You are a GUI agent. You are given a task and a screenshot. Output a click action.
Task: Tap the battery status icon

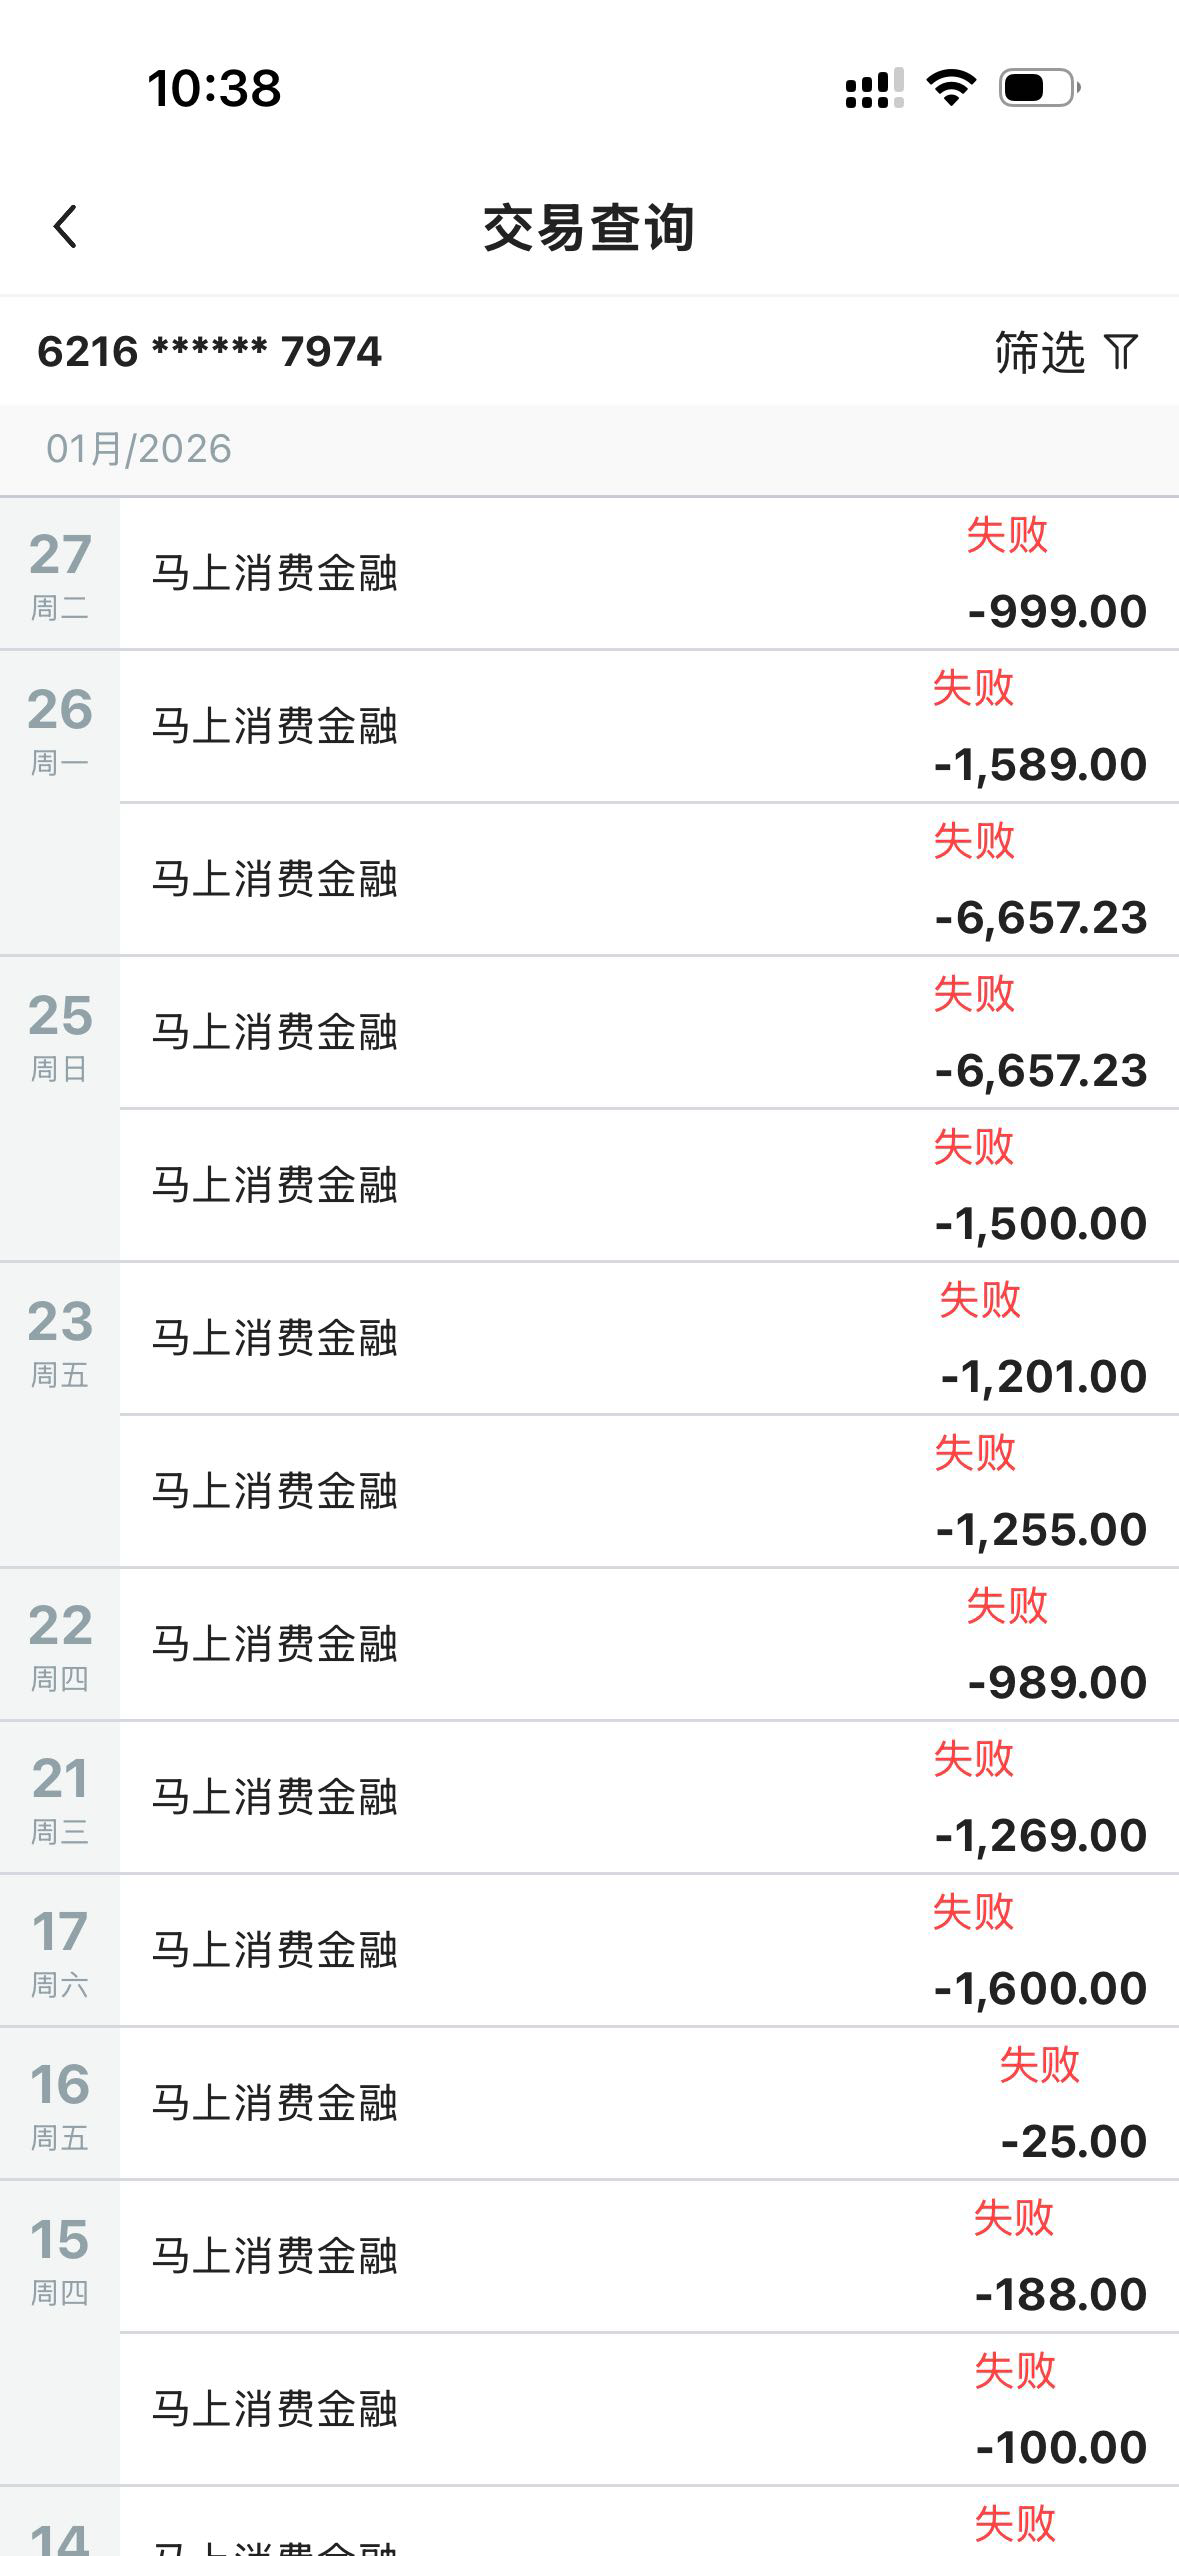click(1039, 88)
